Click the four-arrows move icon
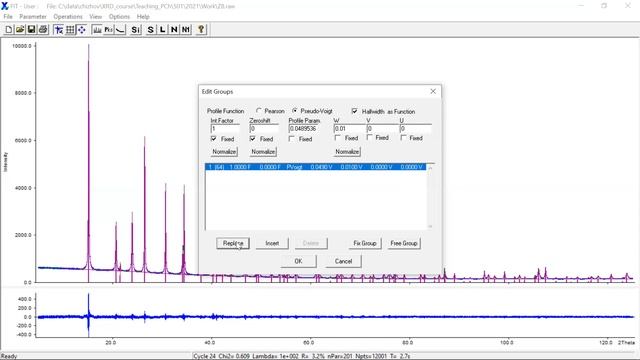Screen dimensions: 640x360 [82, 29]
